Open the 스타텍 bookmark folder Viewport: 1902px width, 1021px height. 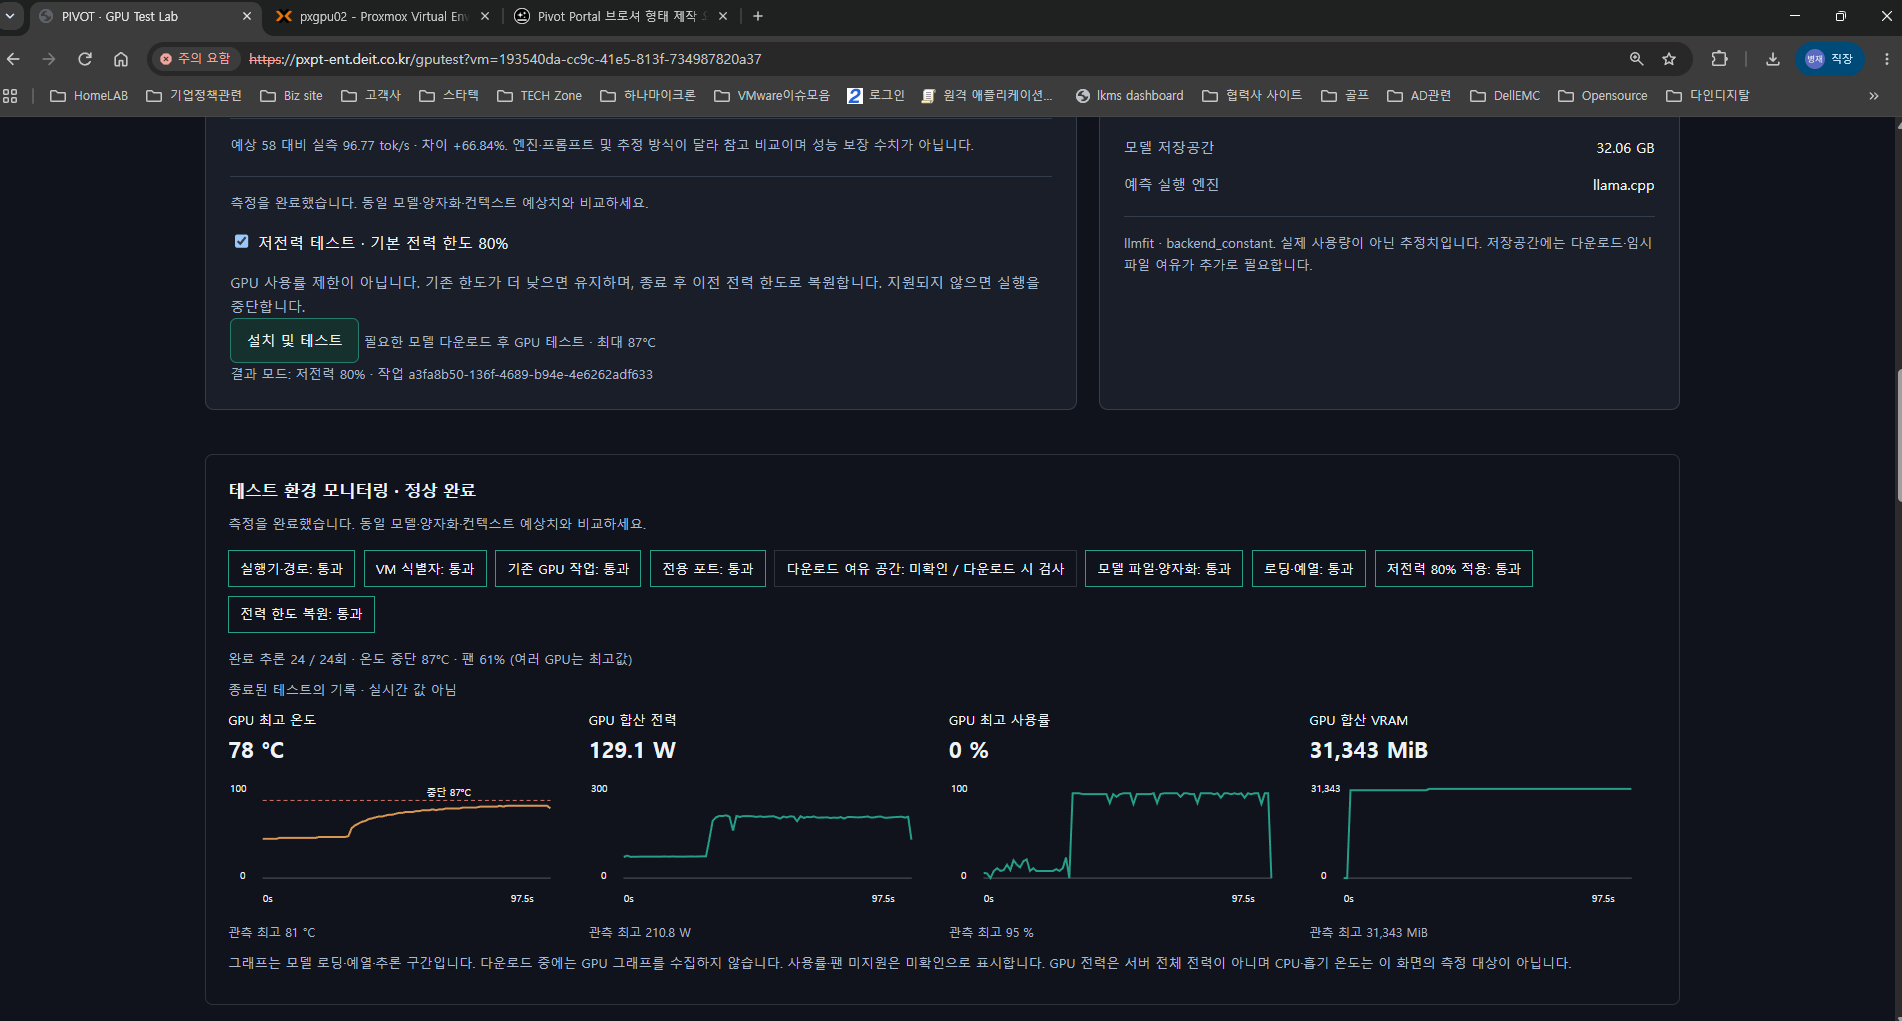[449, 96]
